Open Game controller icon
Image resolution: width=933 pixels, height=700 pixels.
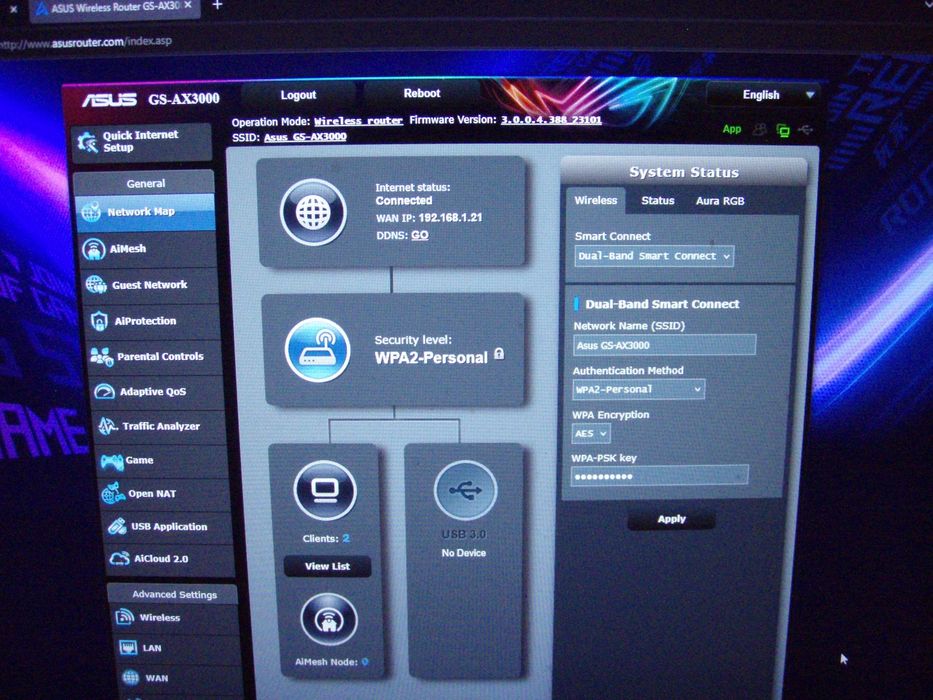[112, 461]
